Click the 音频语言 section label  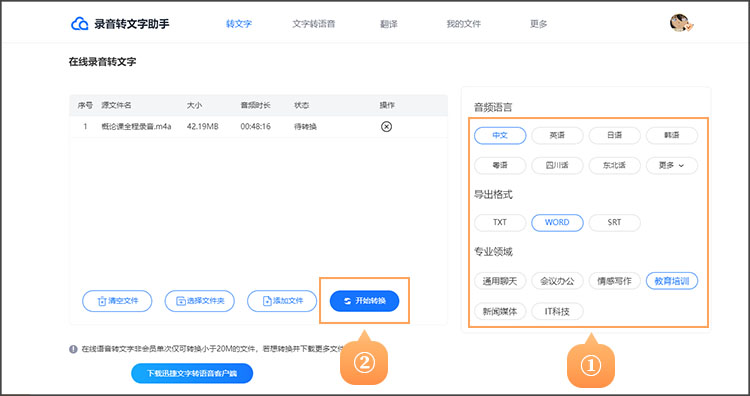coord(493,108)
